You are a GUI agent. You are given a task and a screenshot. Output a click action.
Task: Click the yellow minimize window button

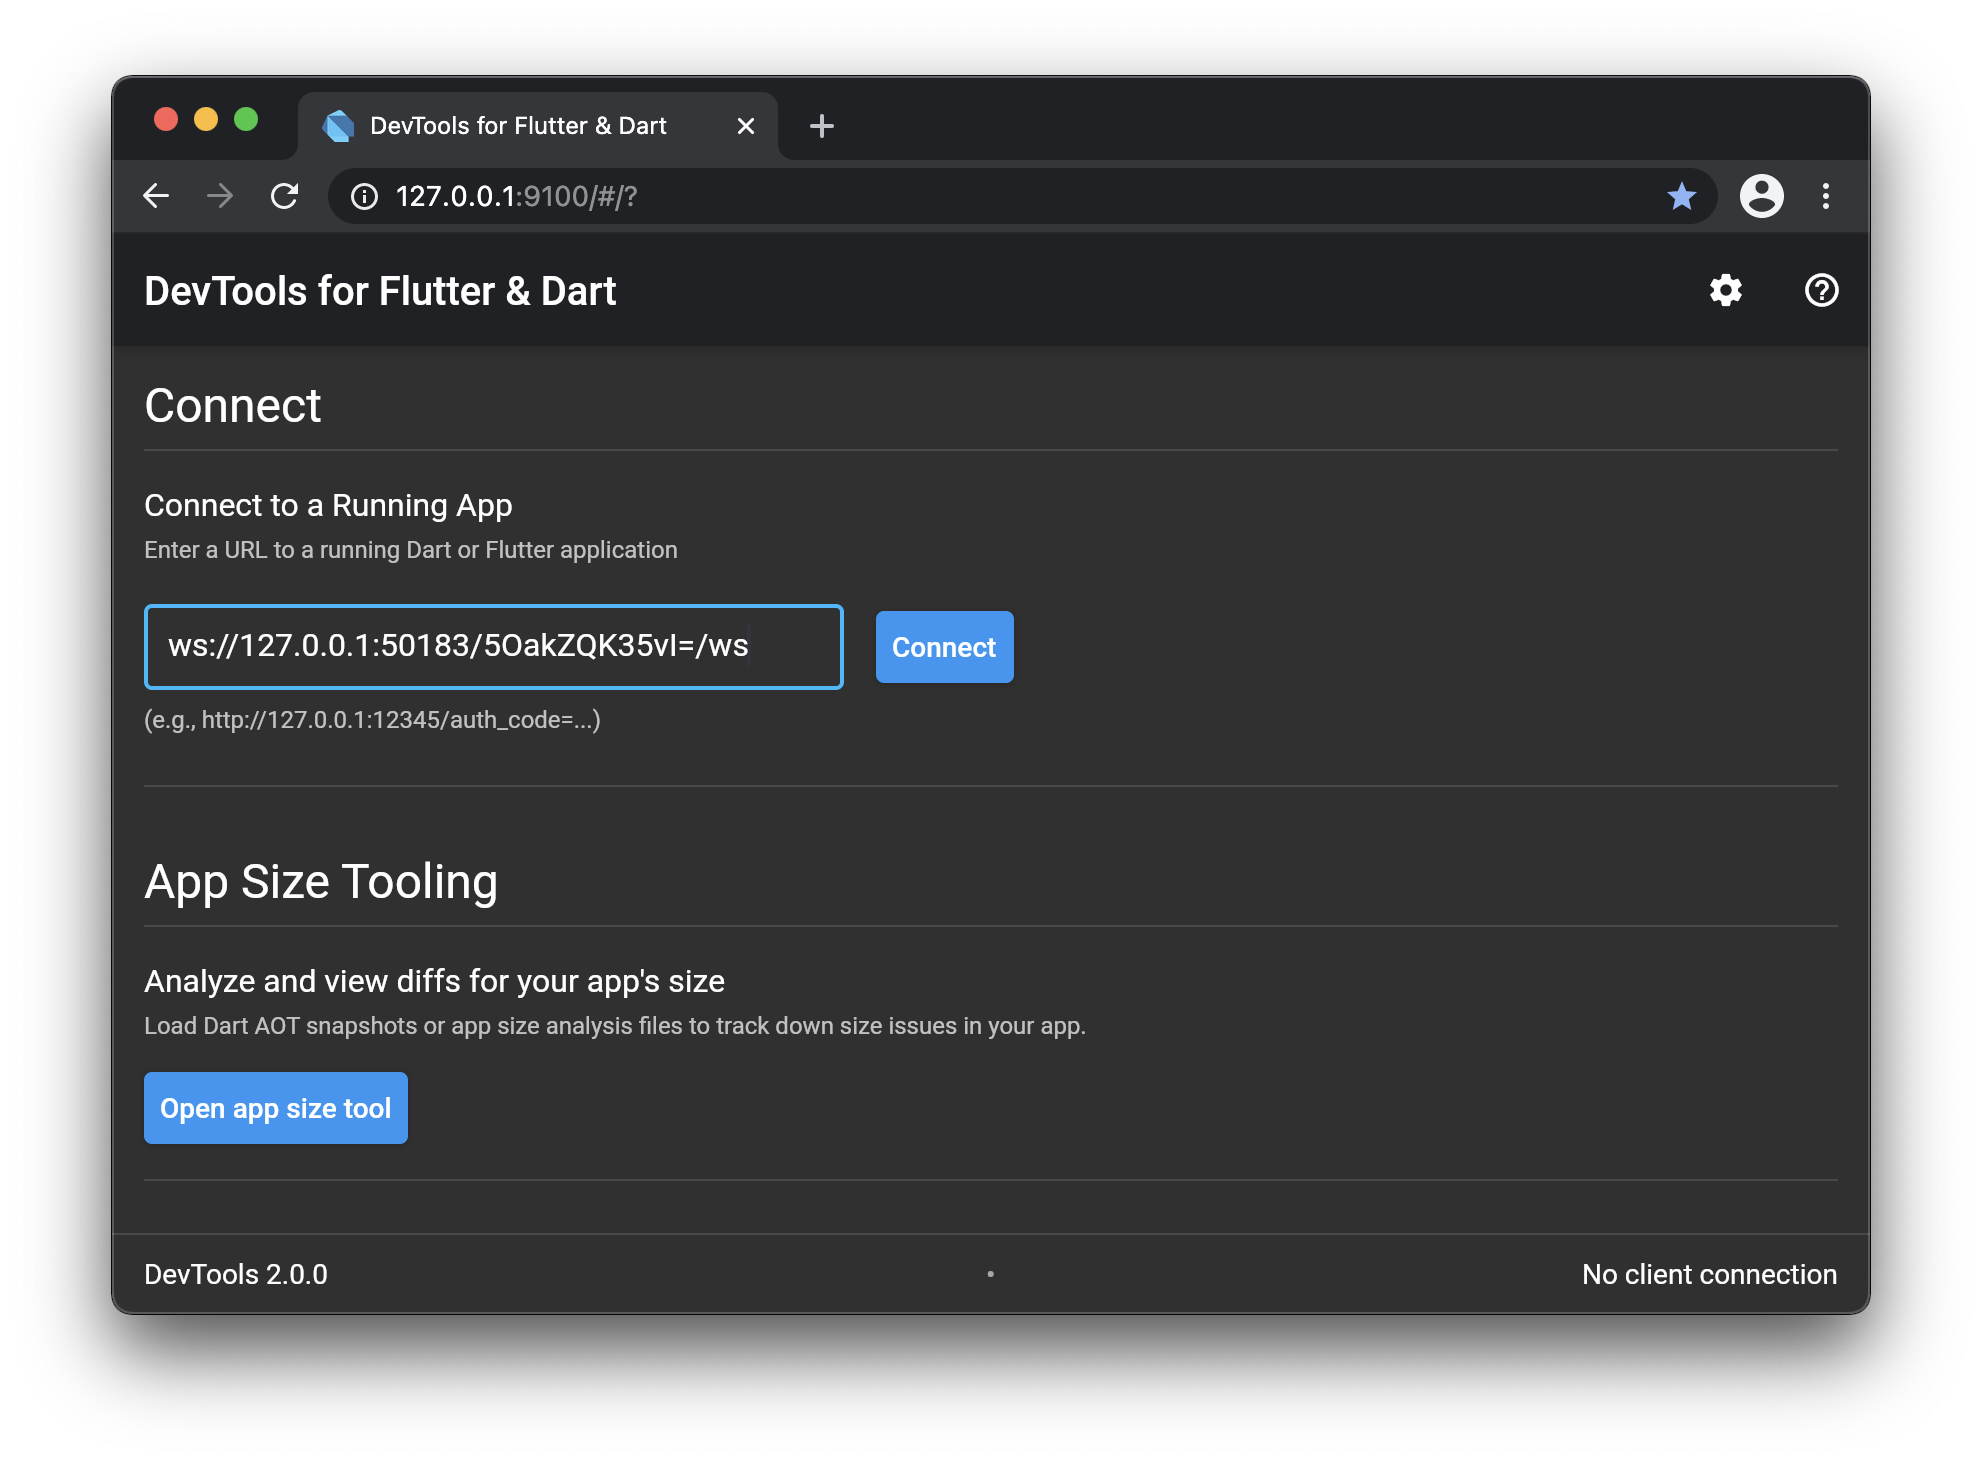click(x=206, y=120)
